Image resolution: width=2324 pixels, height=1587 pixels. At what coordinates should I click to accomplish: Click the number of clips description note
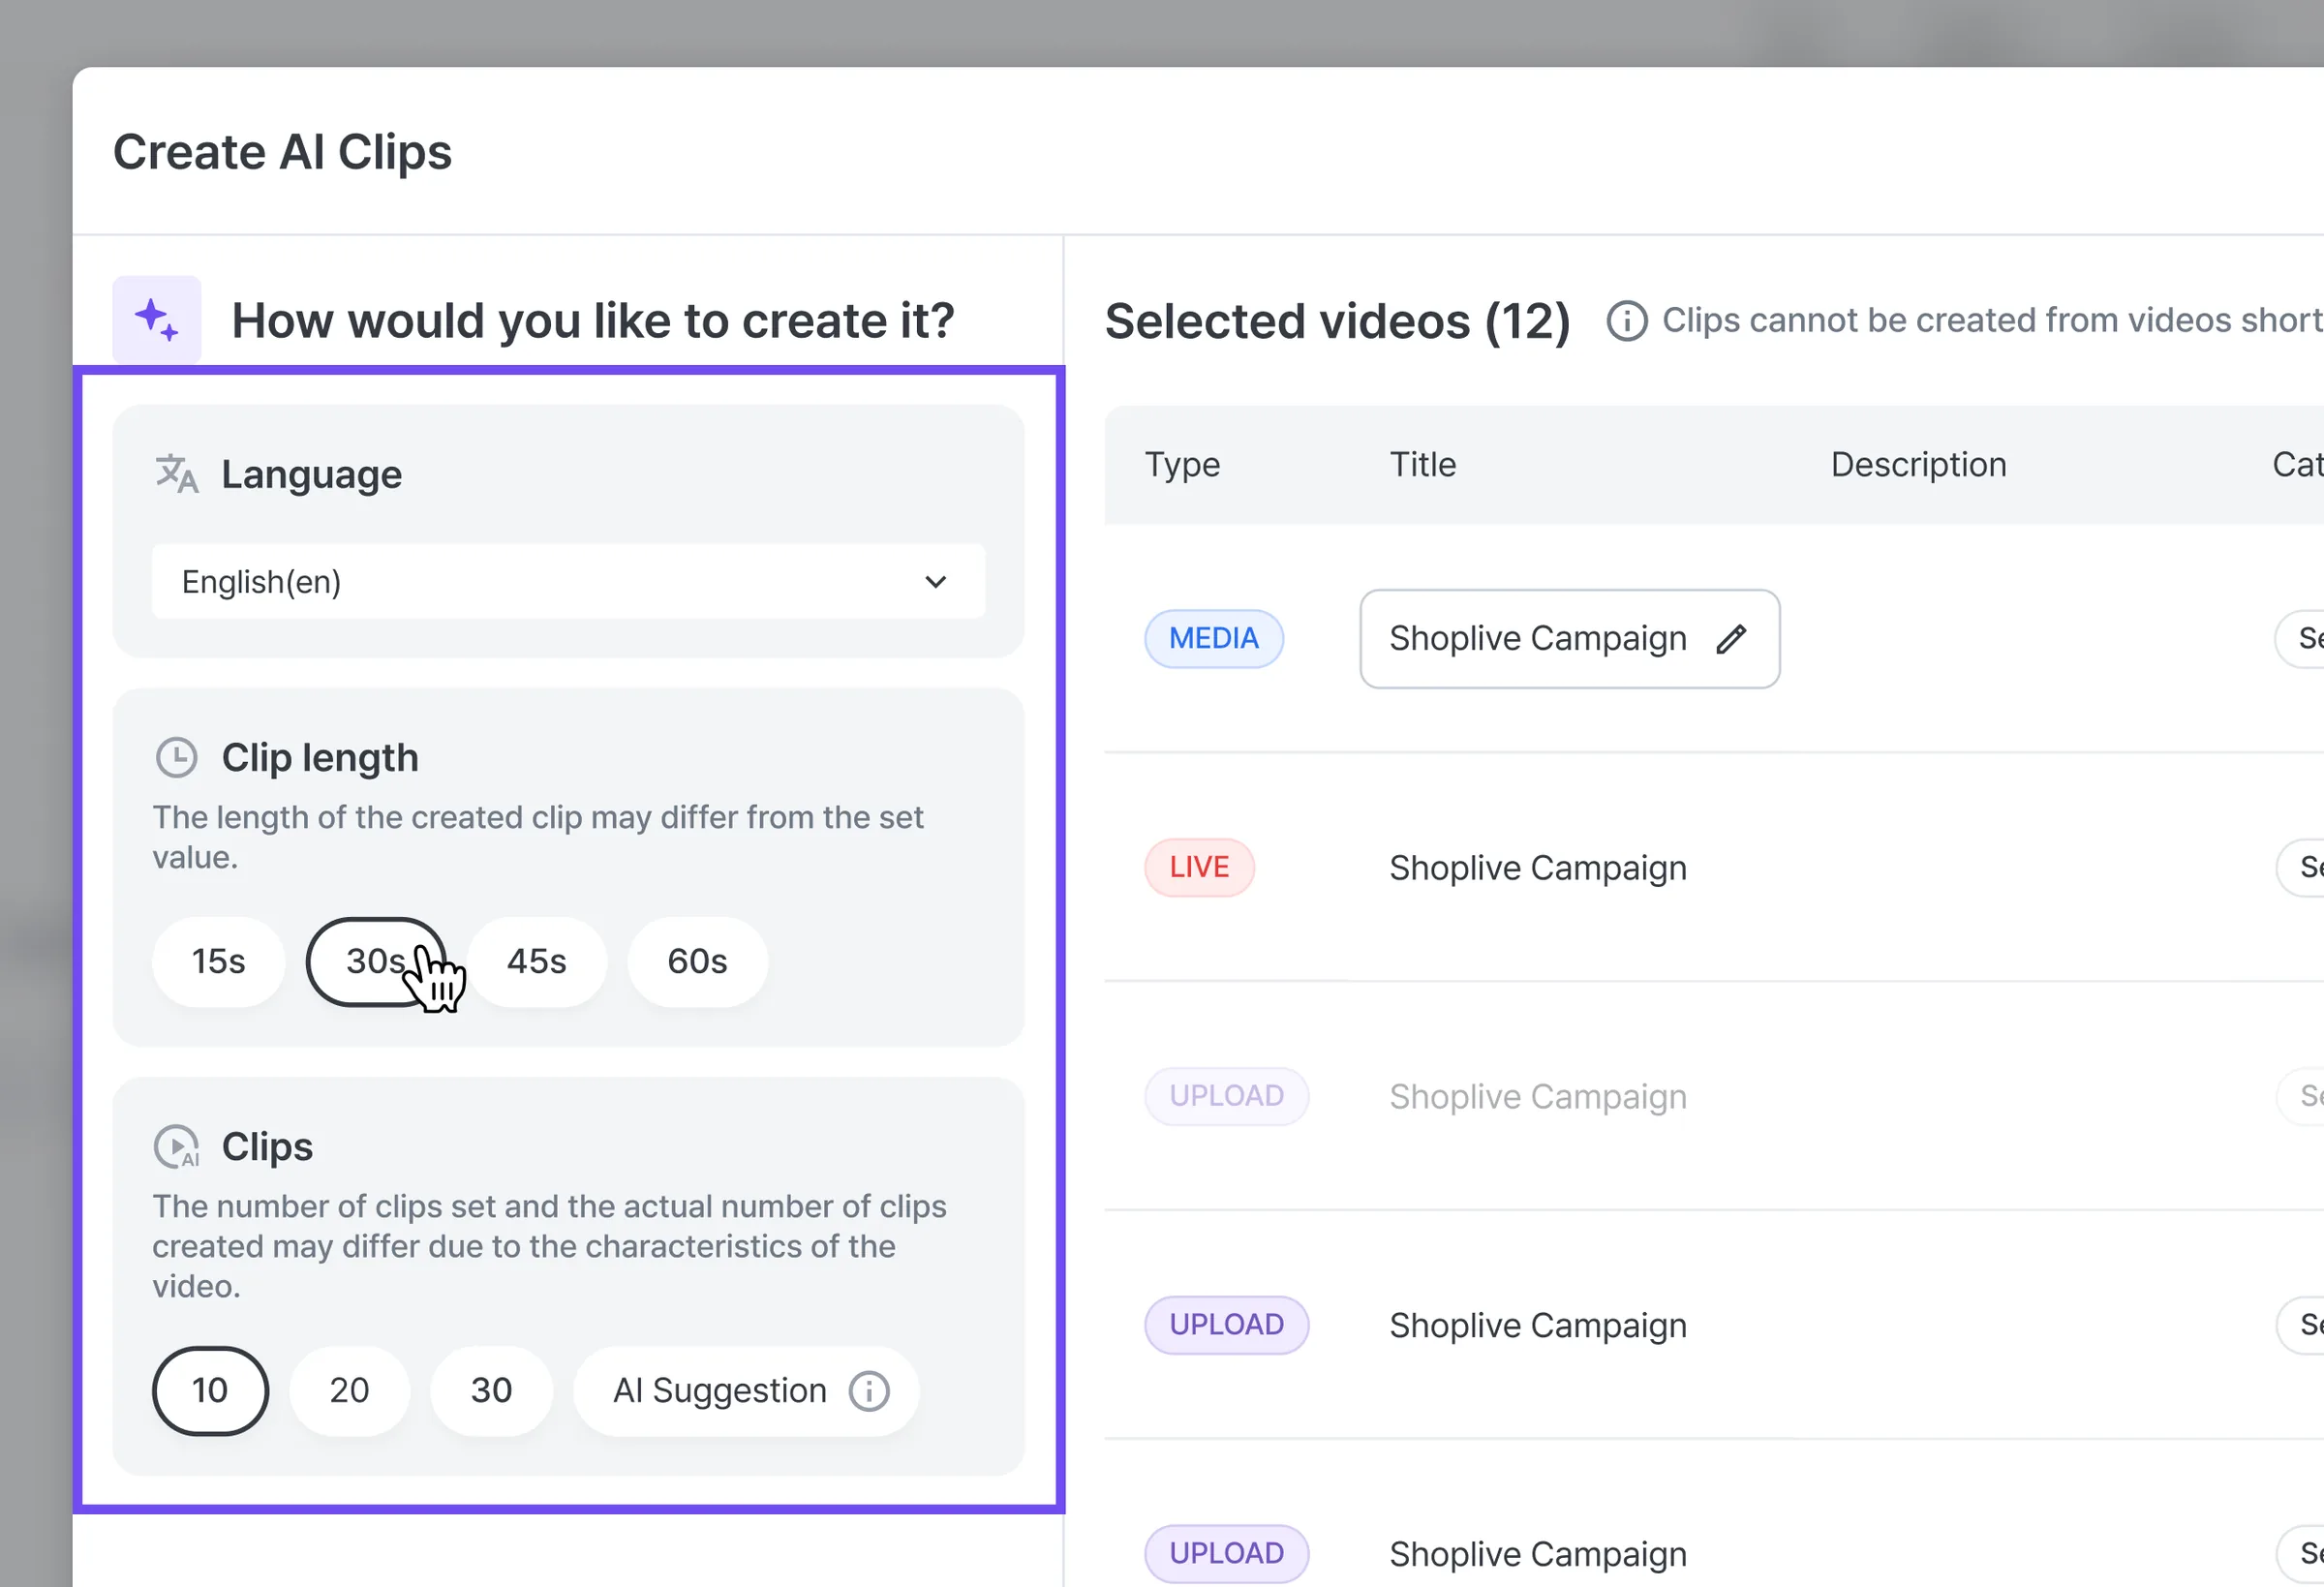click(x=549, y=1247)
